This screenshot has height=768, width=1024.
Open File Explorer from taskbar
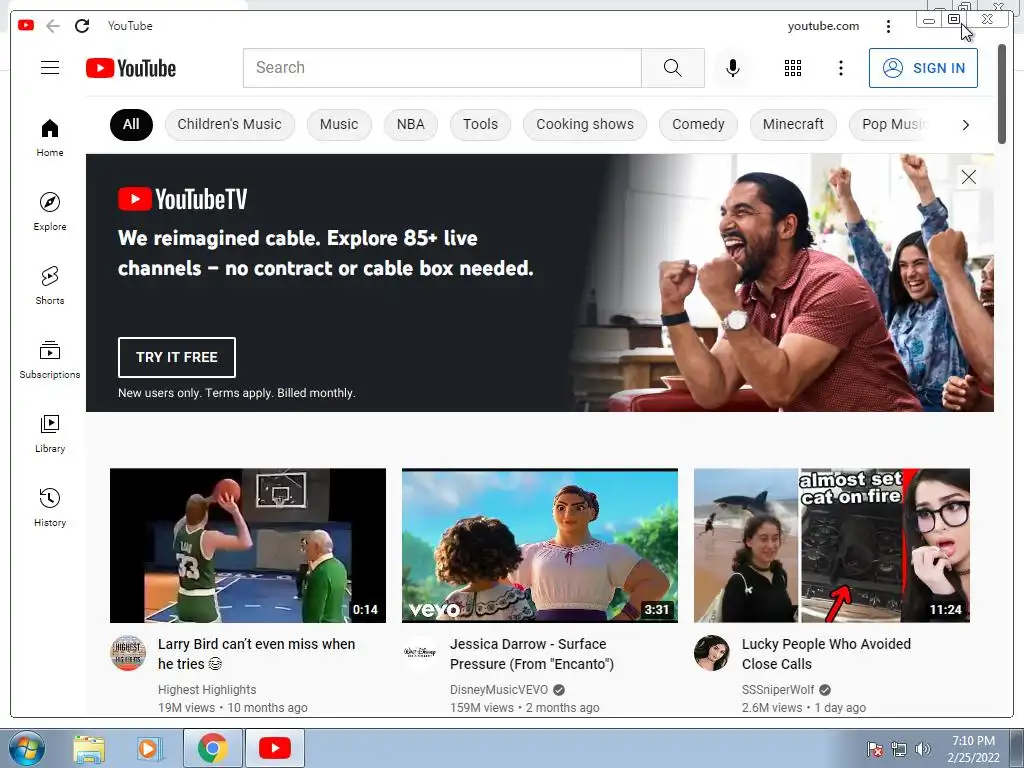click(89, 748)
